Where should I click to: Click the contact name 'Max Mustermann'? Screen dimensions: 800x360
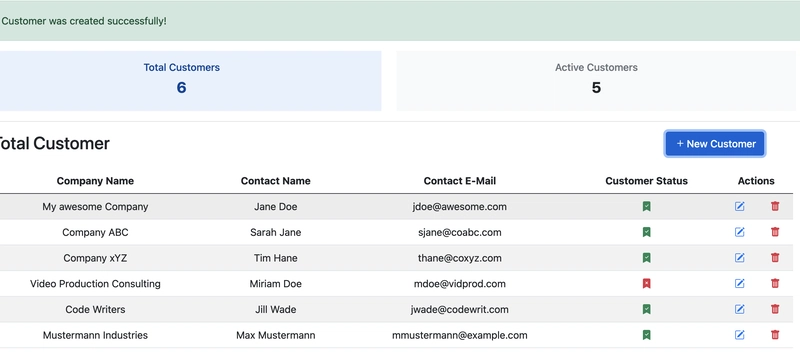tap(276, 335)
